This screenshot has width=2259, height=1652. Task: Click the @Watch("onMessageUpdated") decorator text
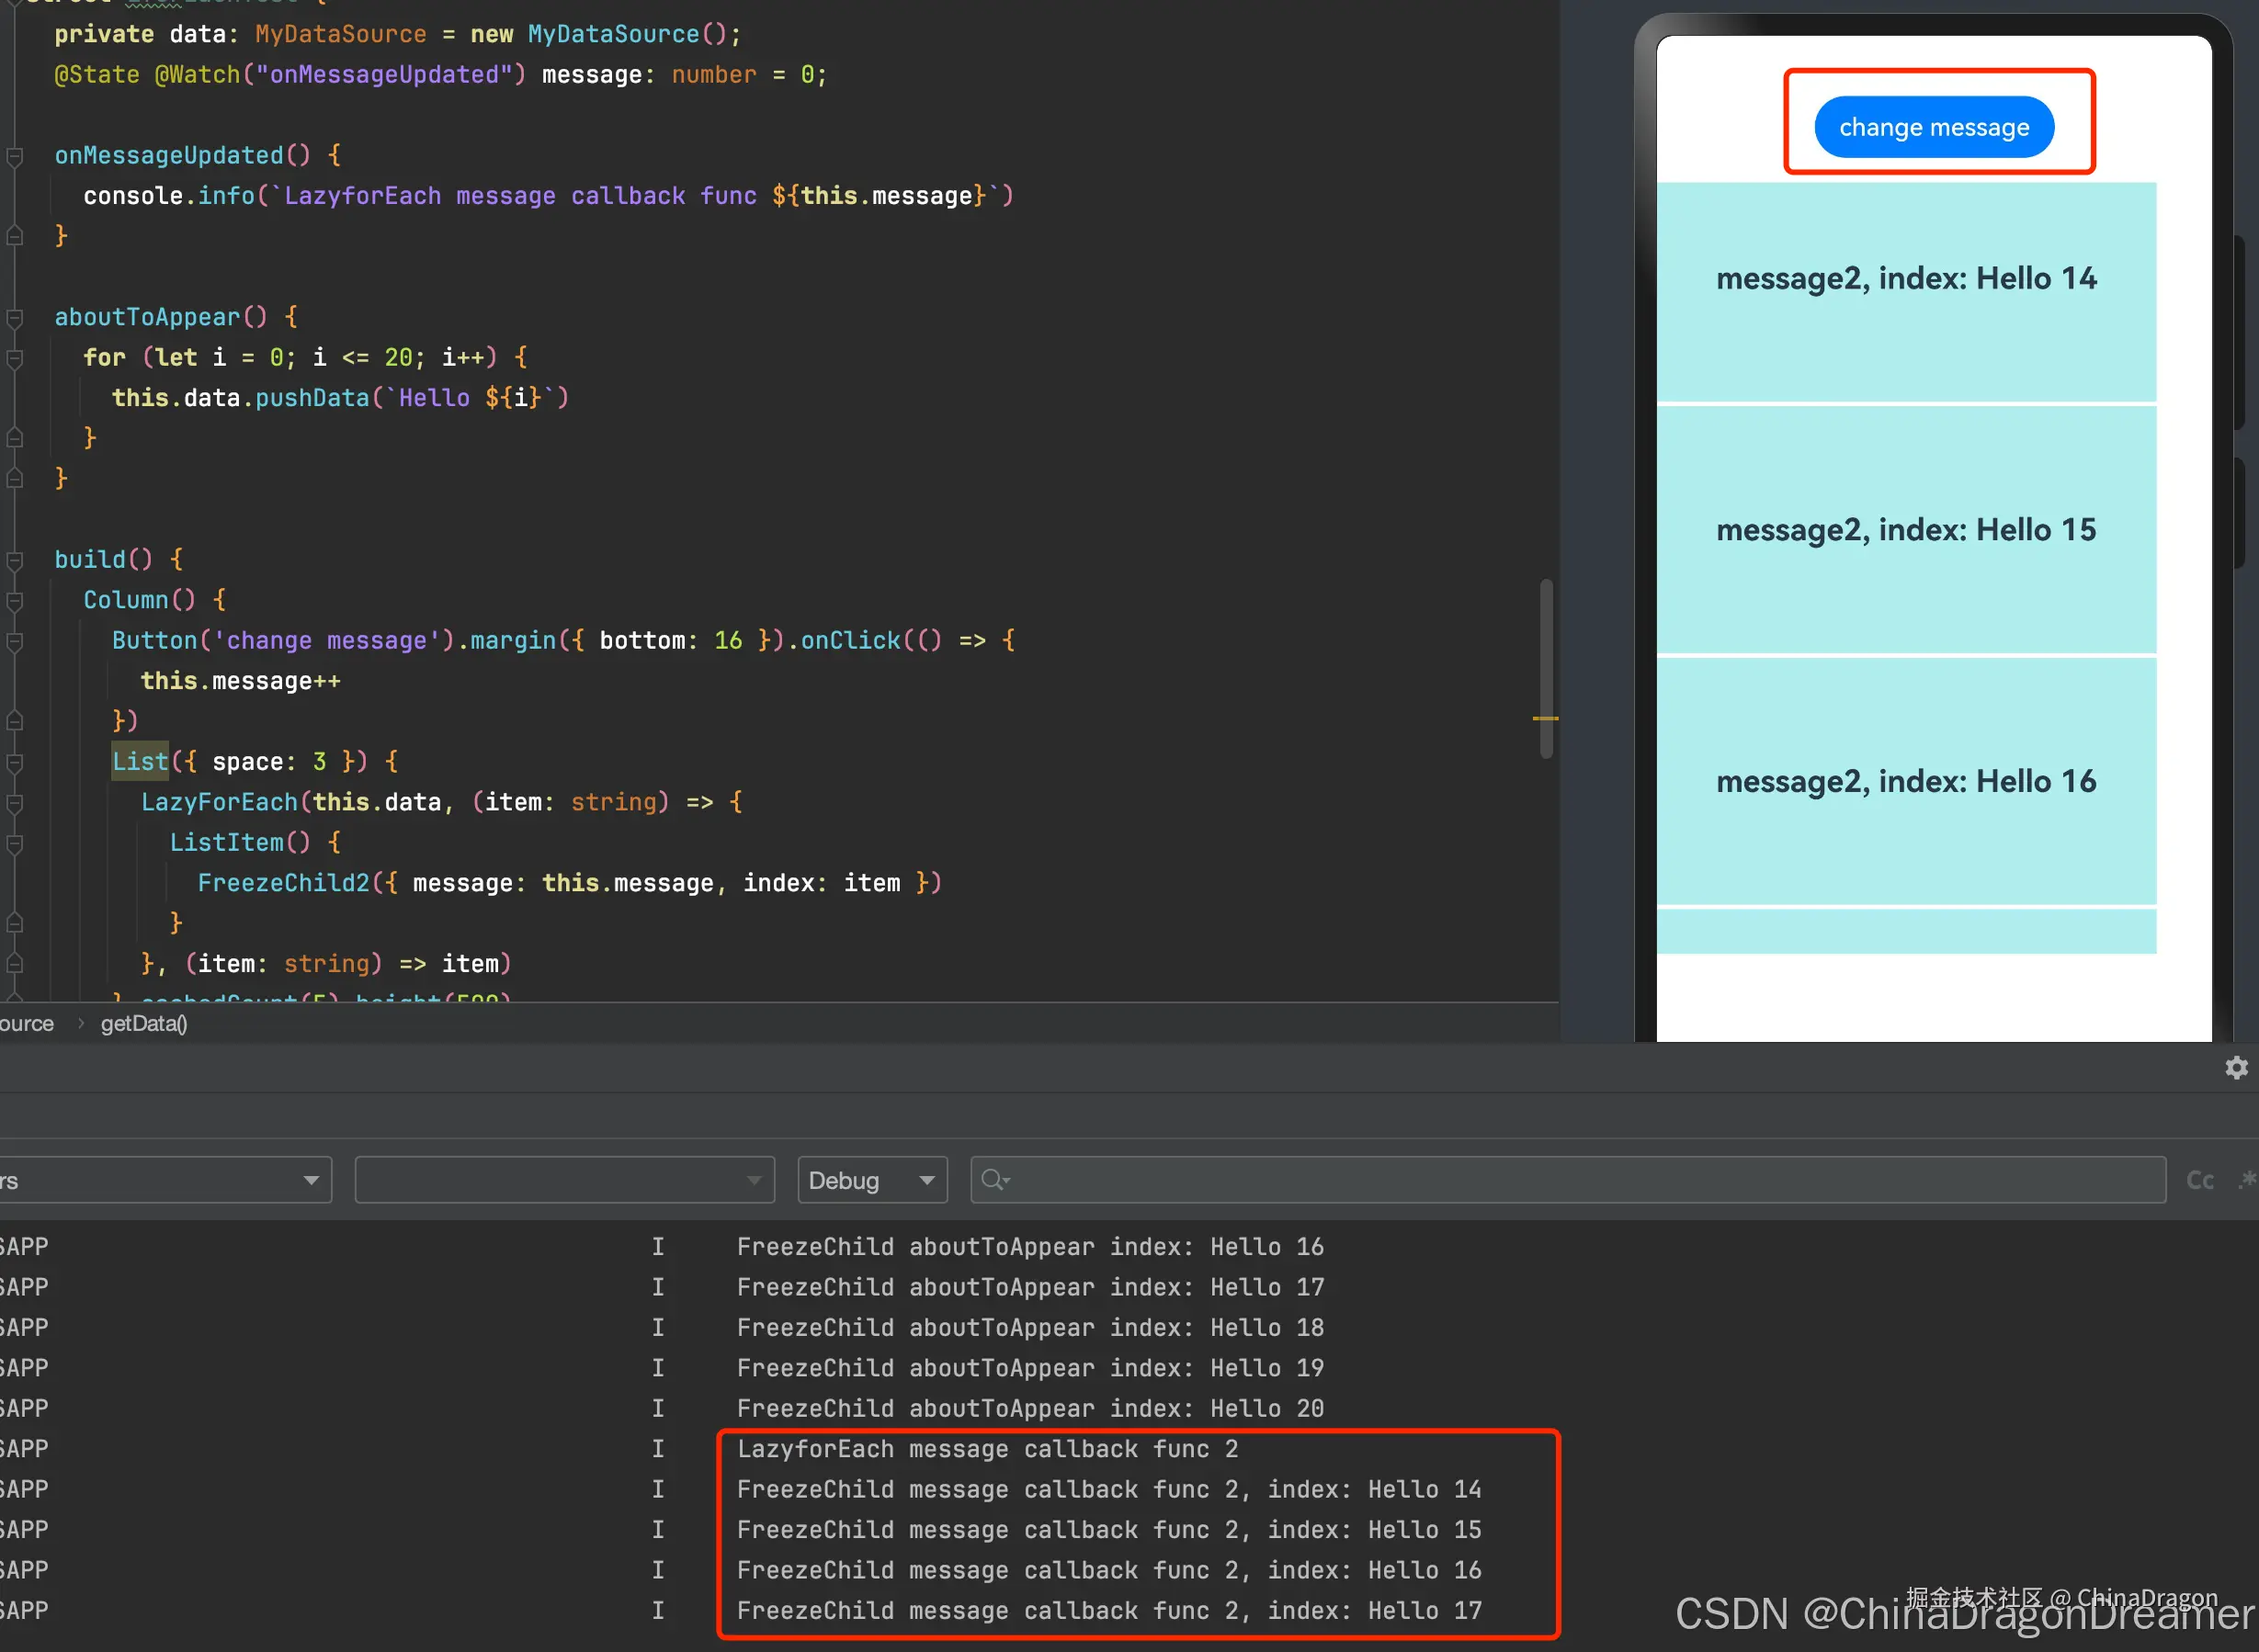click(340, 75)
